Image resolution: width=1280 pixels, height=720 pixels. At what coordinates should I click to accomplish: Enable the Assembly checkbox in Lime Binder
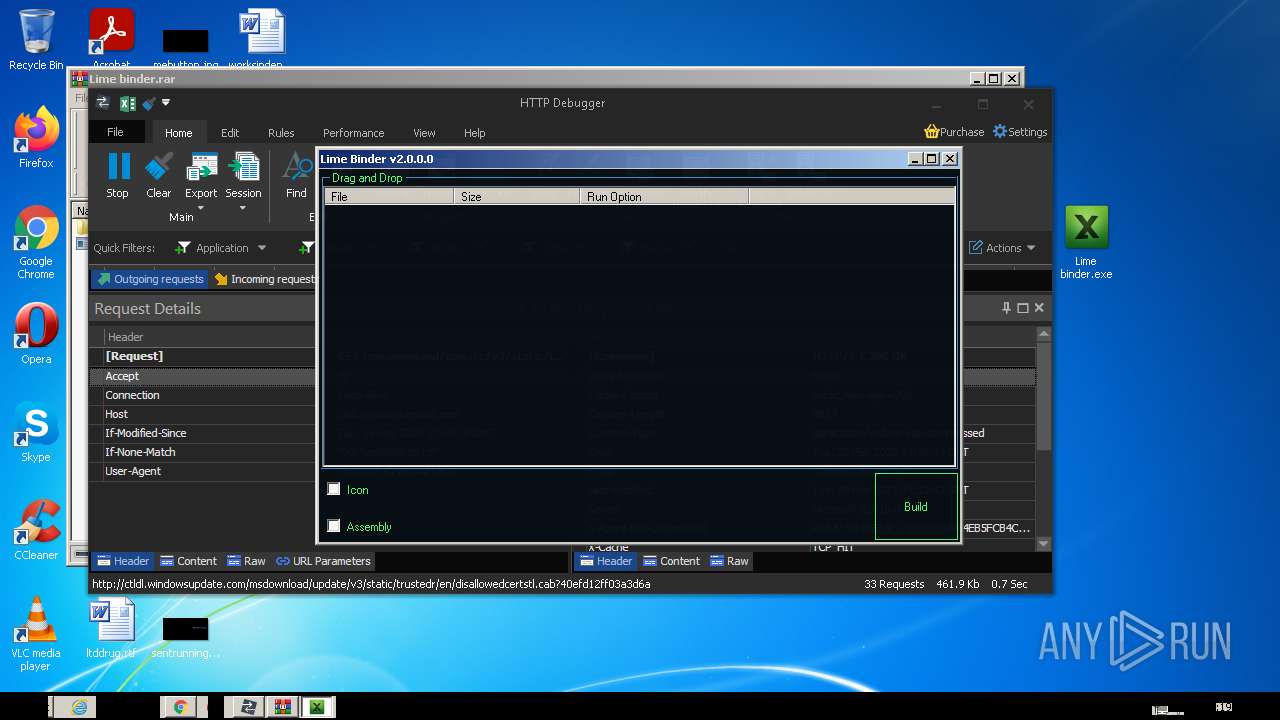[334, 526]
